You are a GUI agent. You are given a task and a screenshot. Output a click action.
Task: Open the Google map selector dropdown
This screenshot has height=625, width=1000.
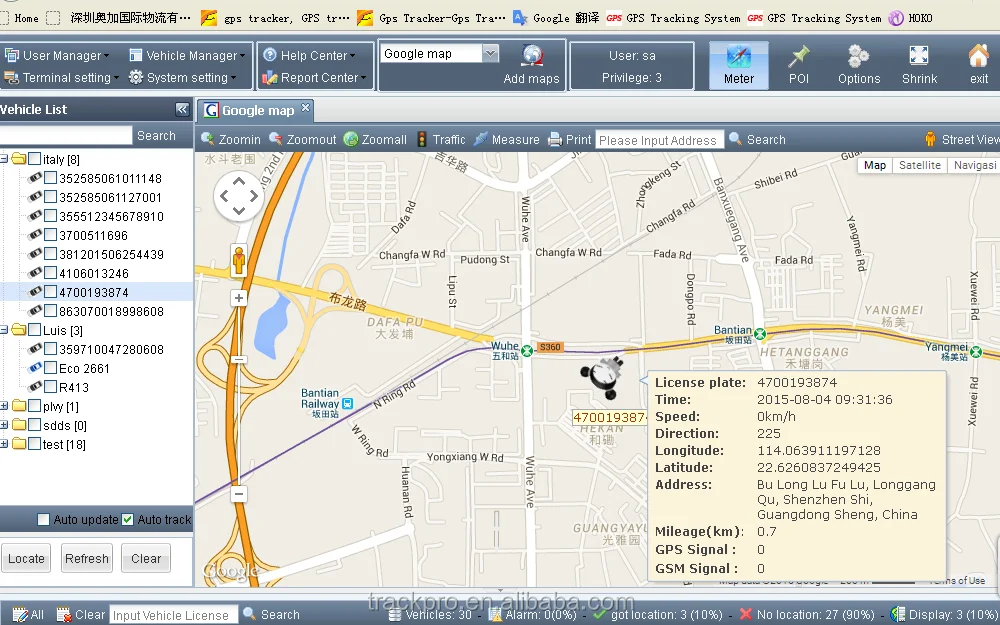pos(491,52)
